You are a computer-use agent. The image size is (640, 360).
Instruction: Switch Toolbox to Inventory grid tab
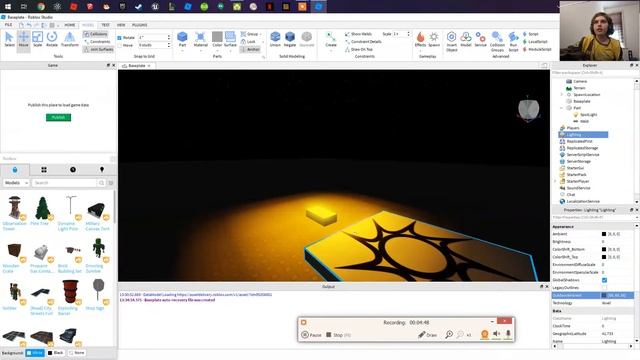point(44,169)
